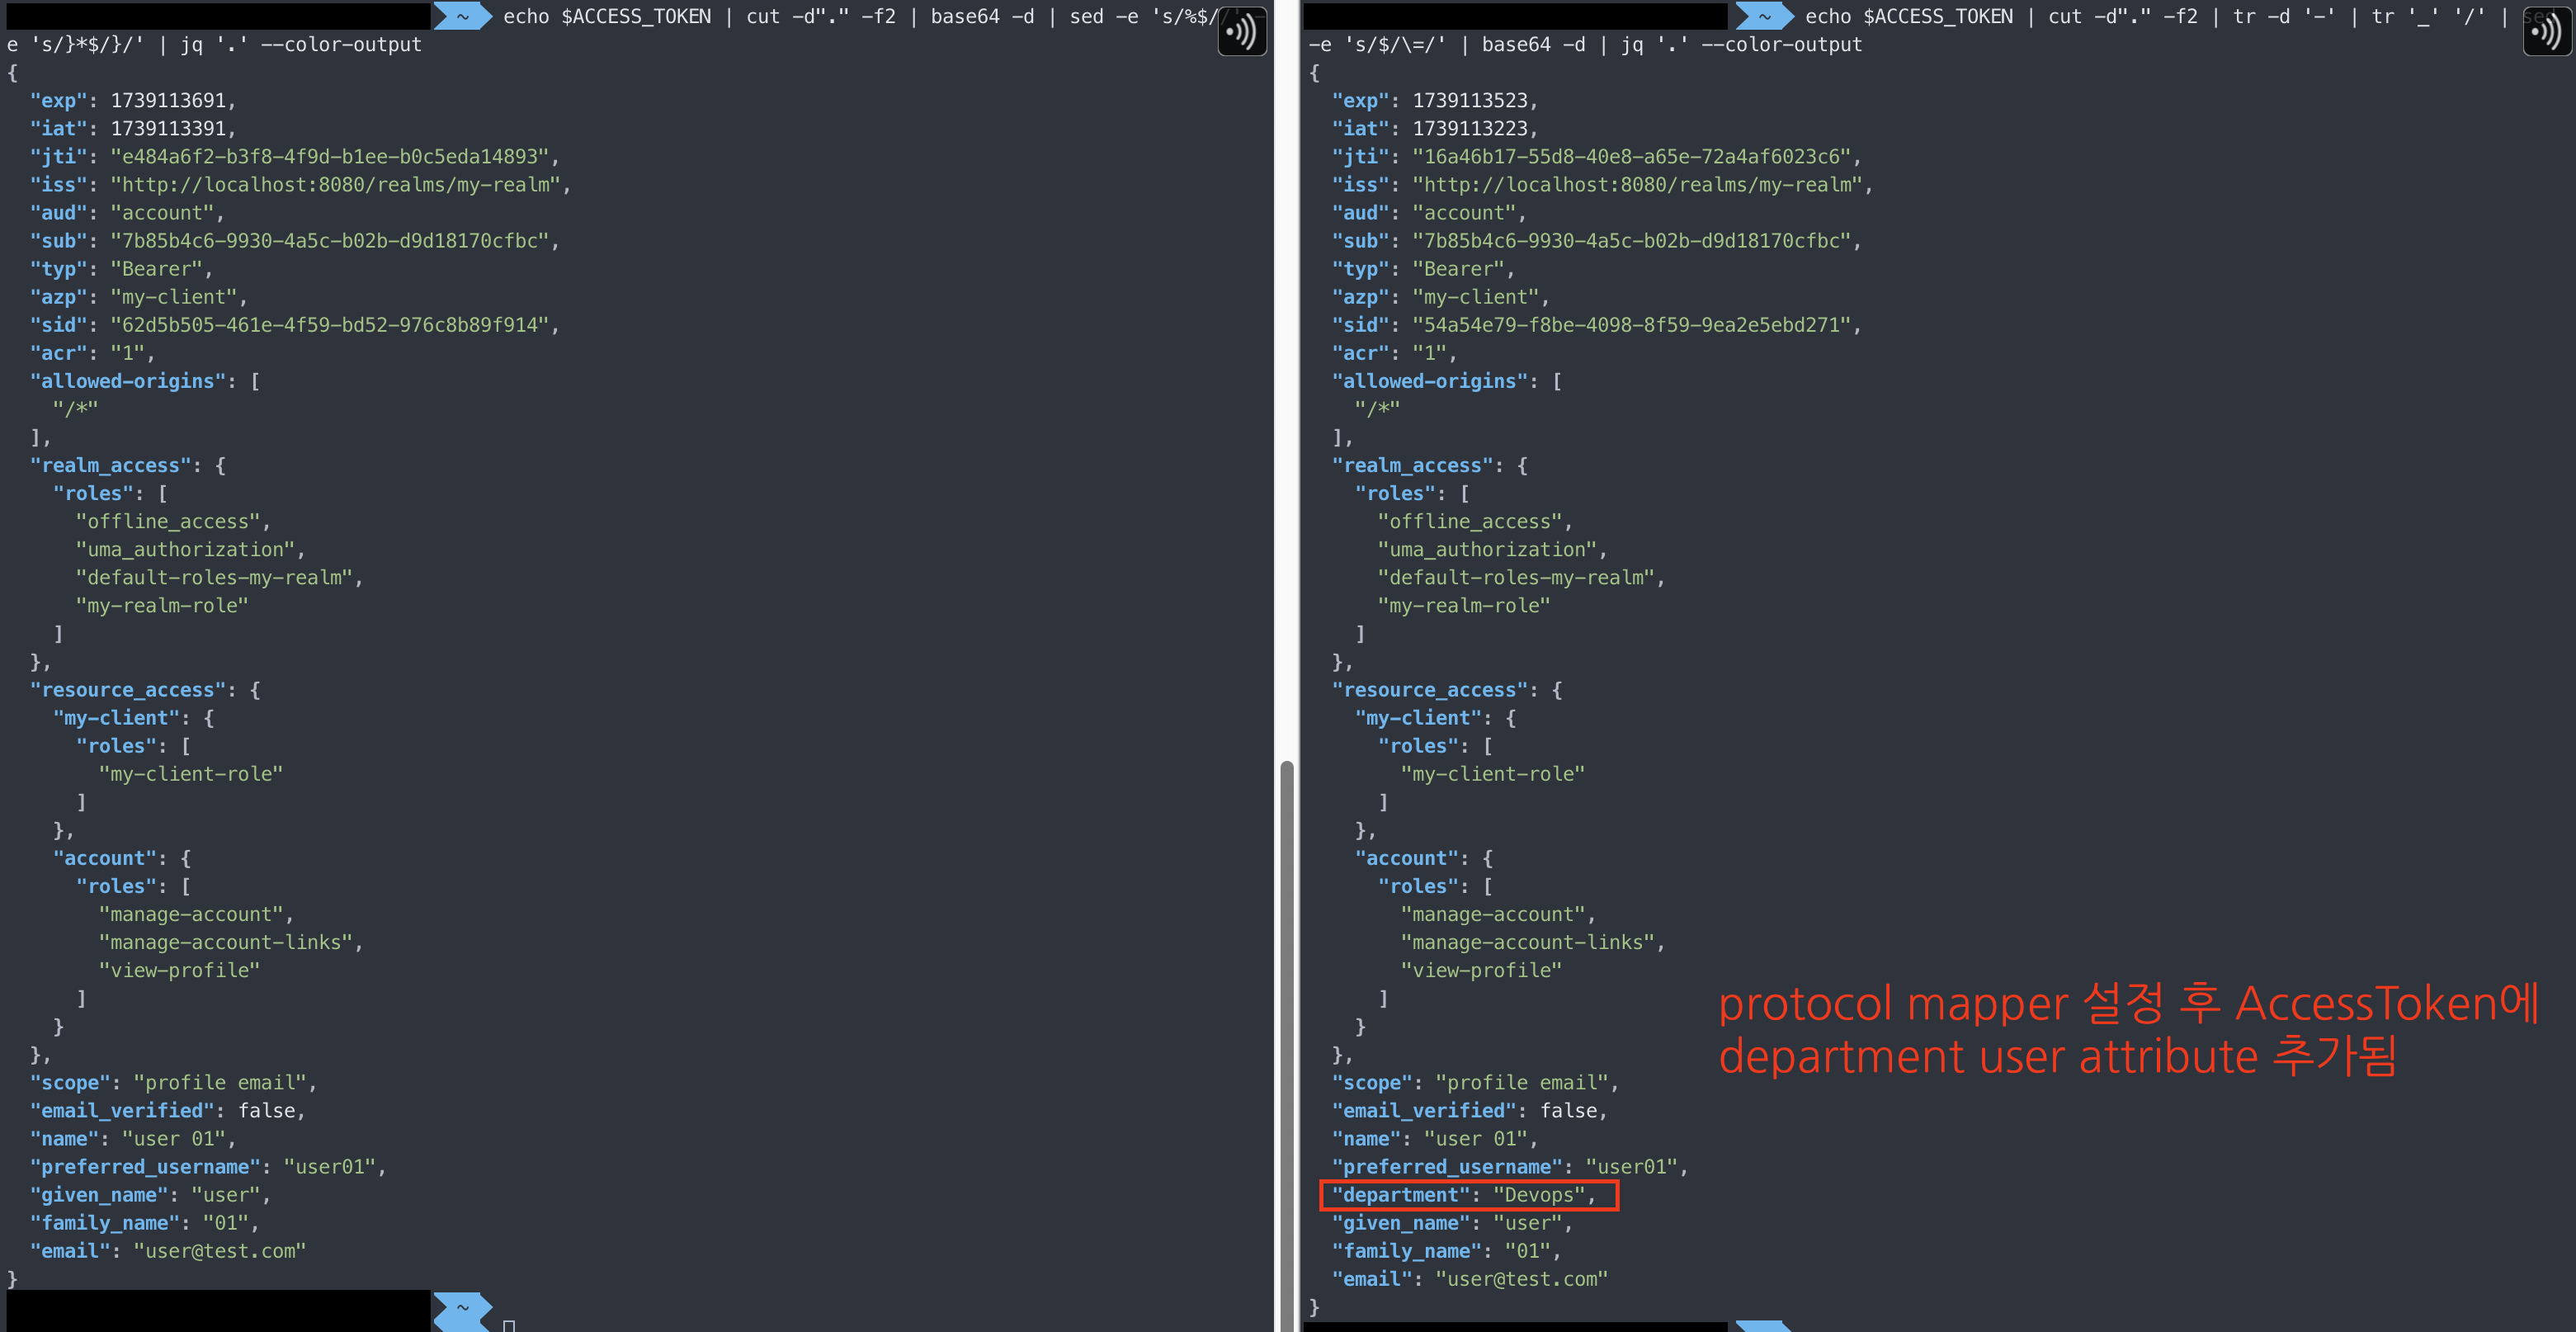The width and height of the screenshot is (2576, 1332).
Task: Click the resource_access key in the left pane
Action: [x=128, y=690]
